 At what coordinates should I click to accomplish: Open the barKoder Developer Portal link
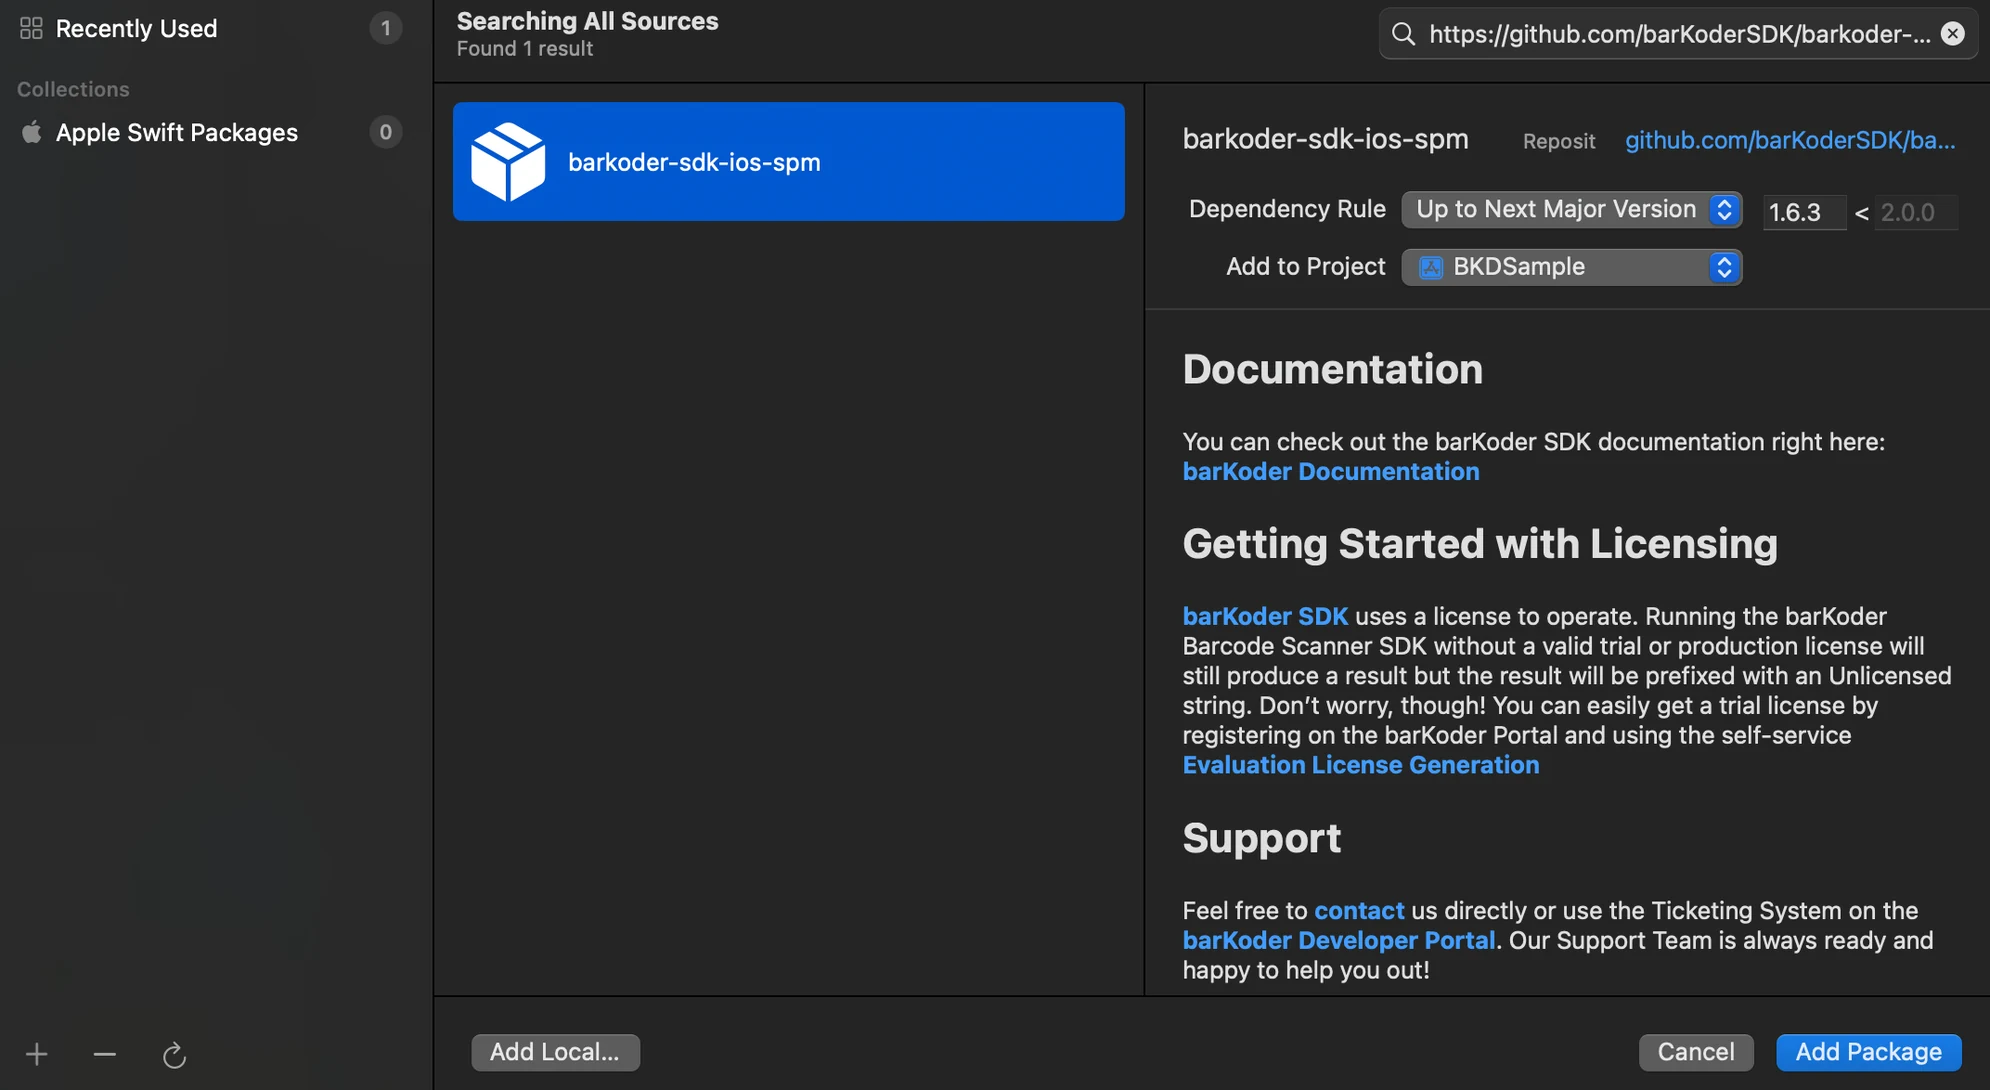(1339, 941)
